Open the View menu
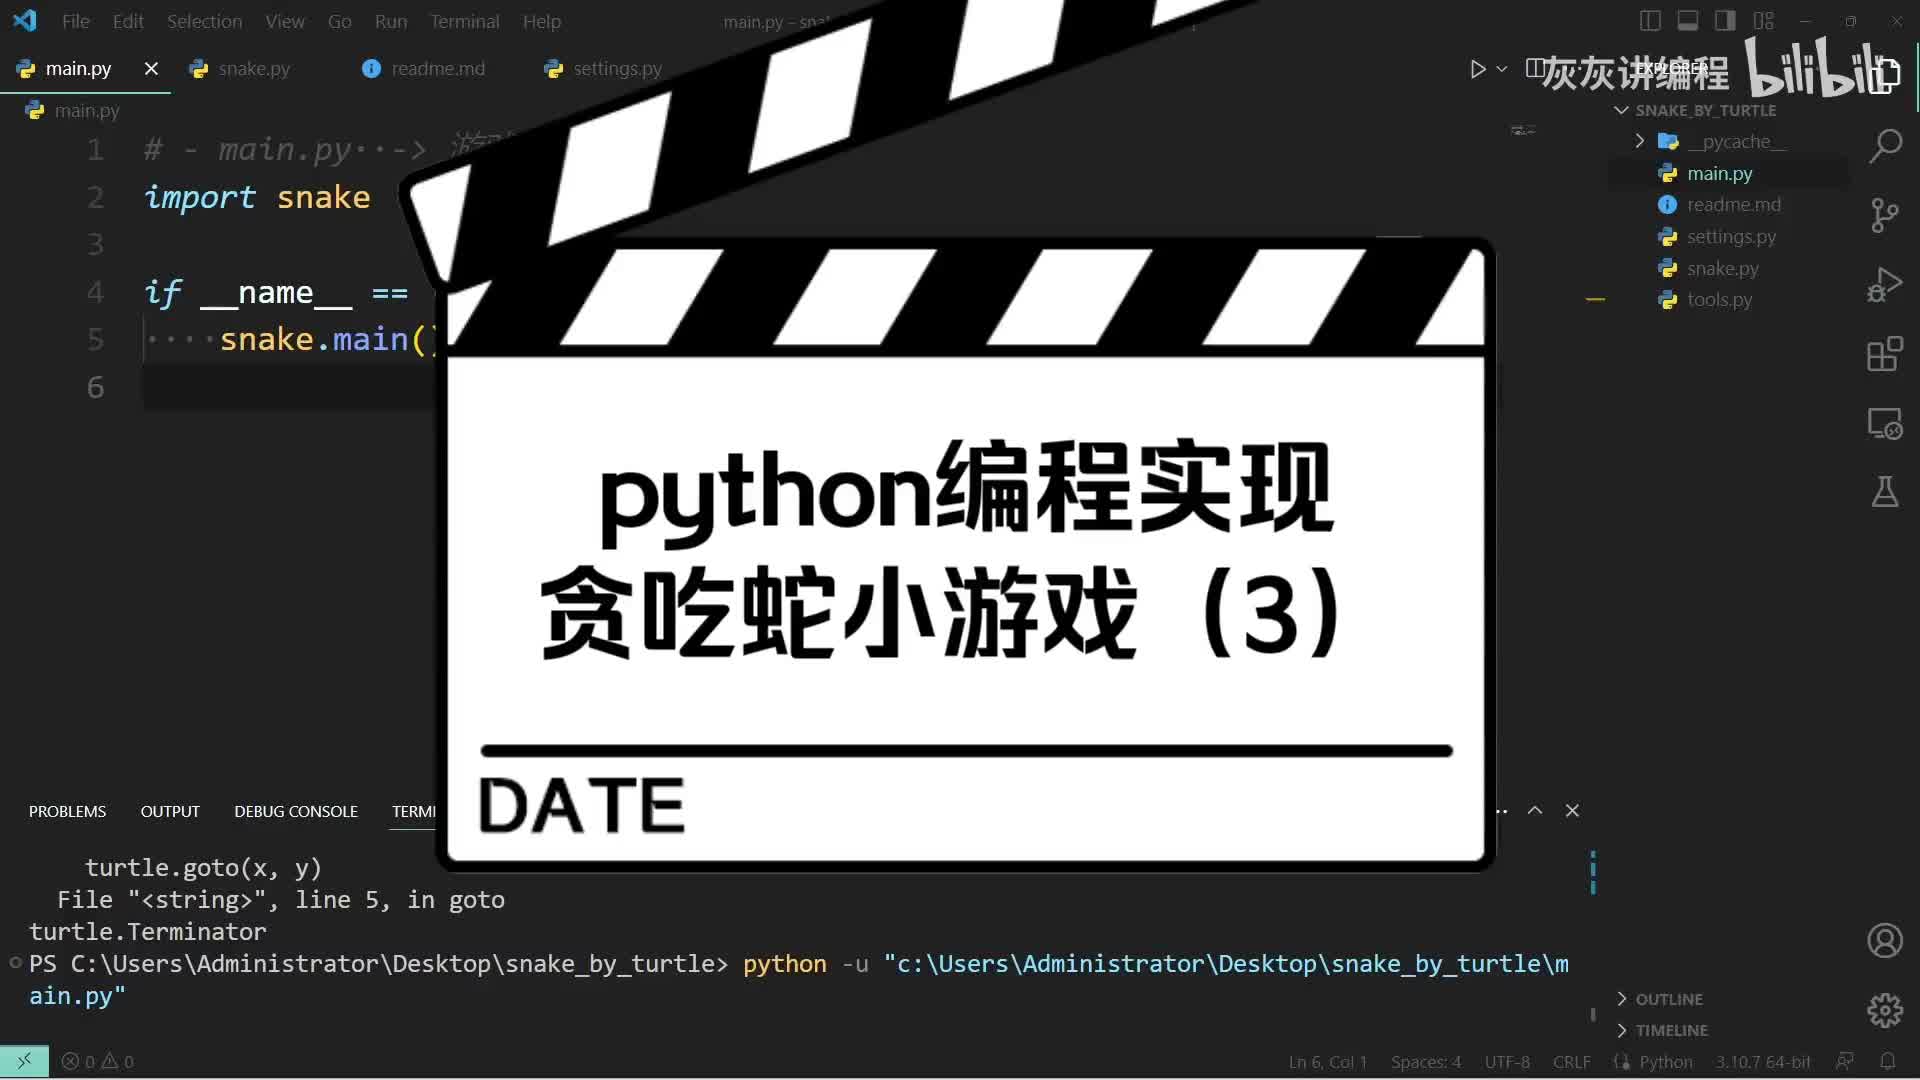The height and width of the screenshot is (1080, 1920). (285, 21)
